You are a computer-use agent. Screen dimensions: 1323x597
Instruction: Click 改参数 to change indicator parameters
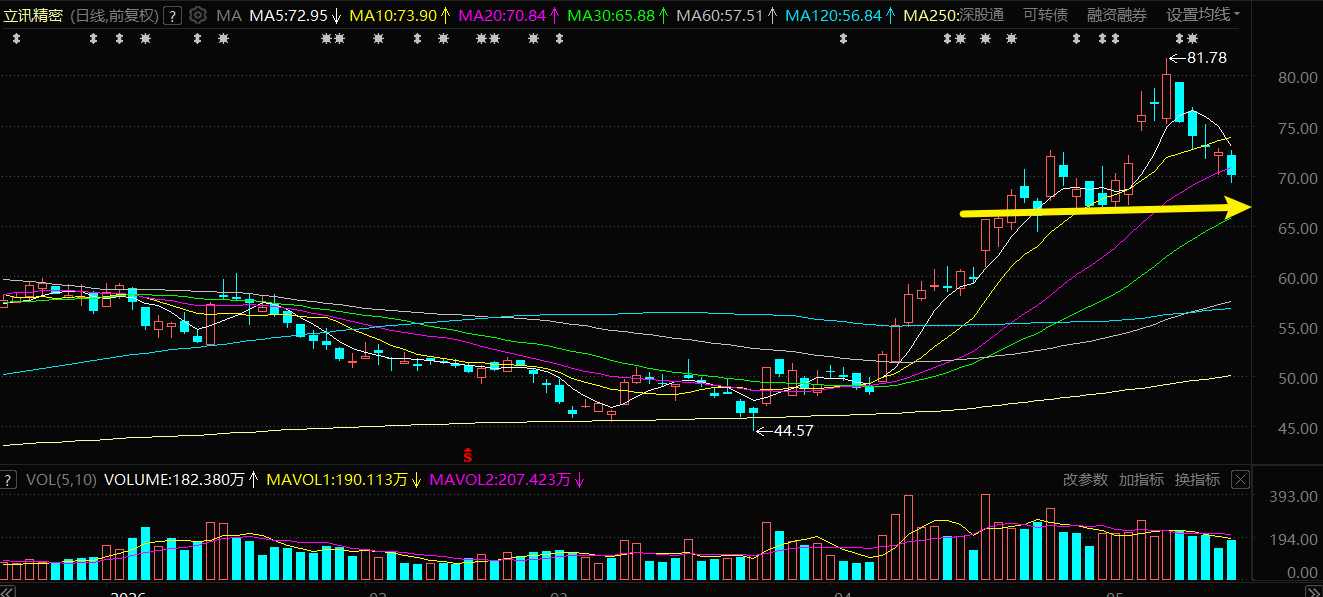click(x=1085, y=480)
